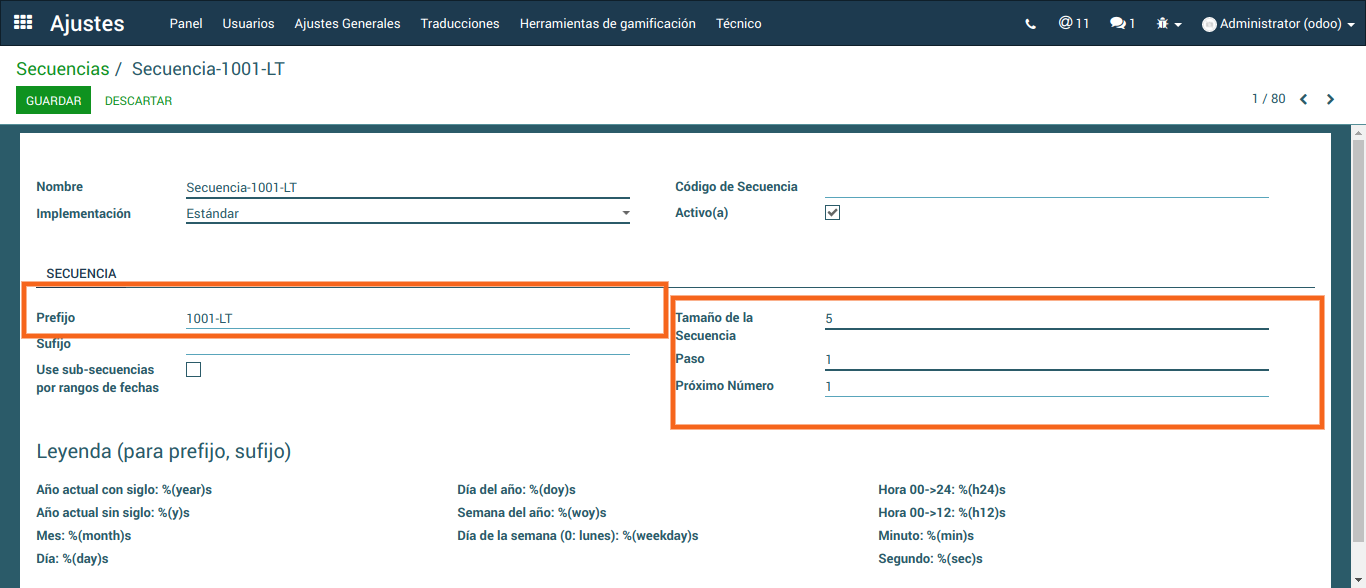Go to the previous record arrow

1304,99
